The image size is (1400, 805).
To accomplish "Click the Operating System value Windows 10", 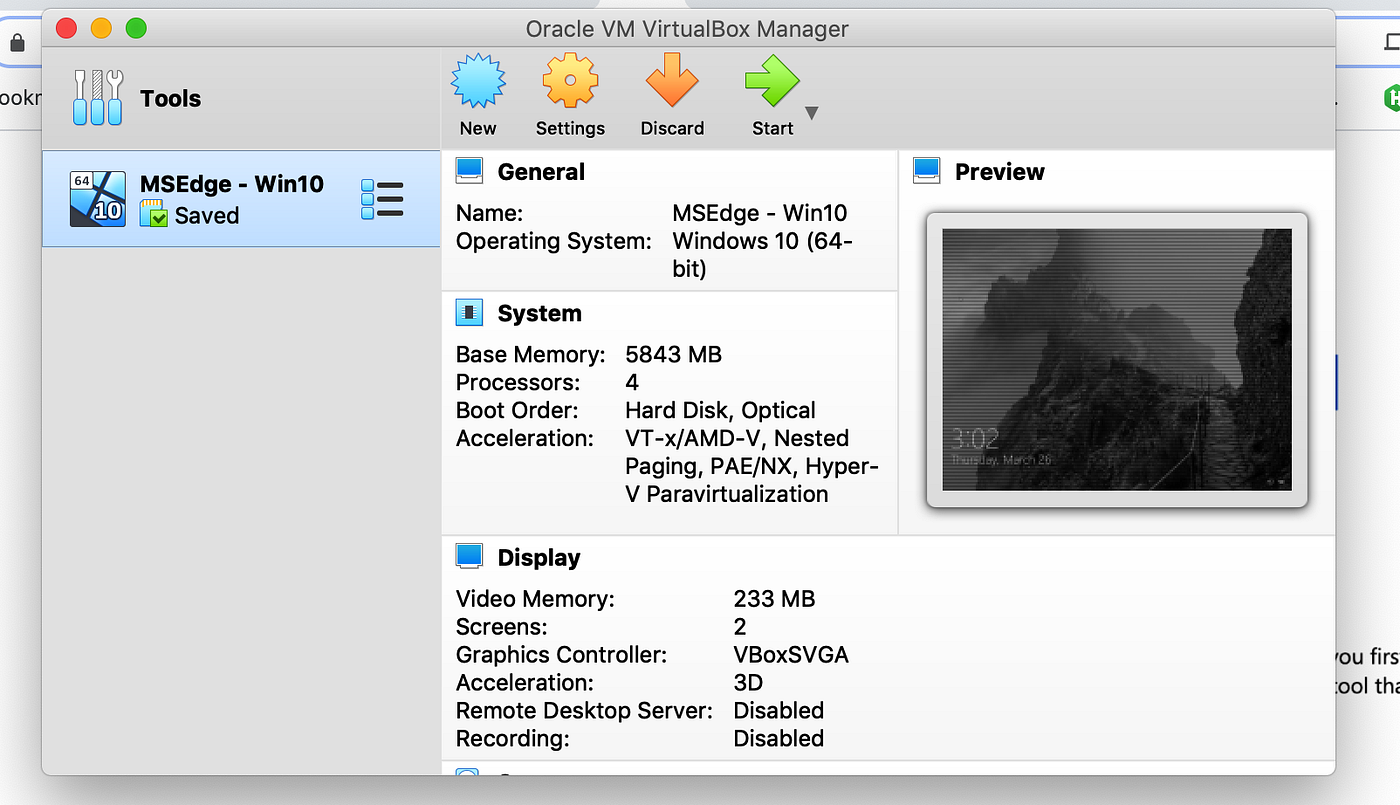I will tap(763, 255).
